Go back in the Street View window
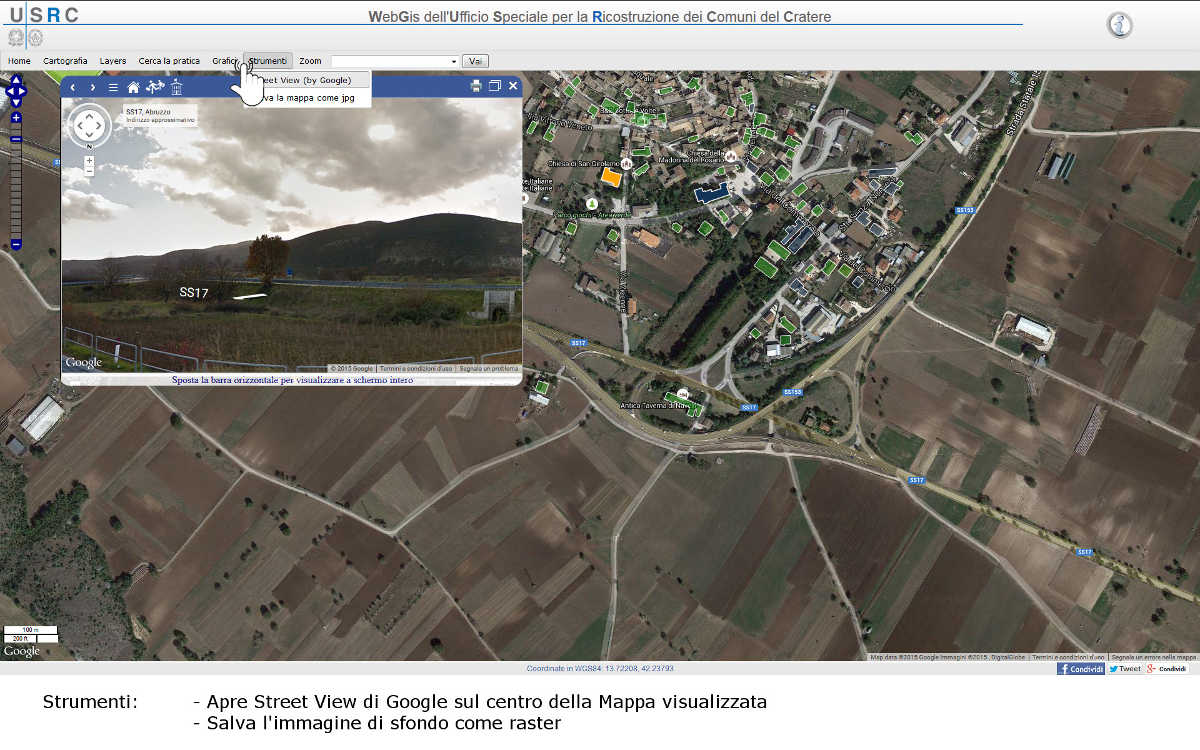This screenshot has height=750, width=1200. click(73, 87)
